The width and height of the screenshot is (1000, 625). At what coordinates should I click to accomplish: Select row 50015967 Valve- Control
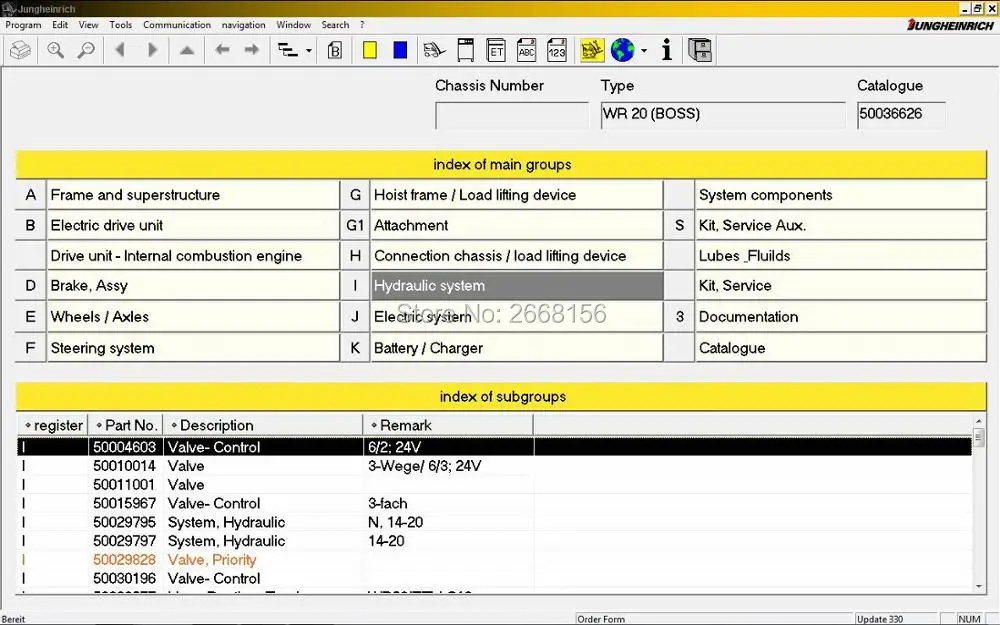tap(494, 504)
